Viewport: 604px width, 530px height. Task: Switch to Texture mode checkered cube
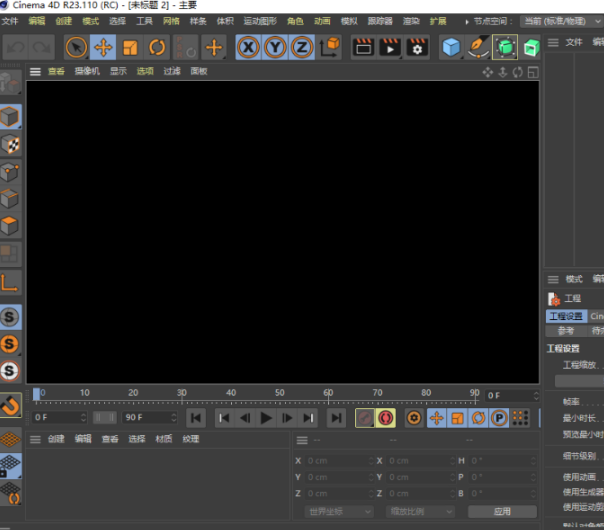(x=10, y=144)
